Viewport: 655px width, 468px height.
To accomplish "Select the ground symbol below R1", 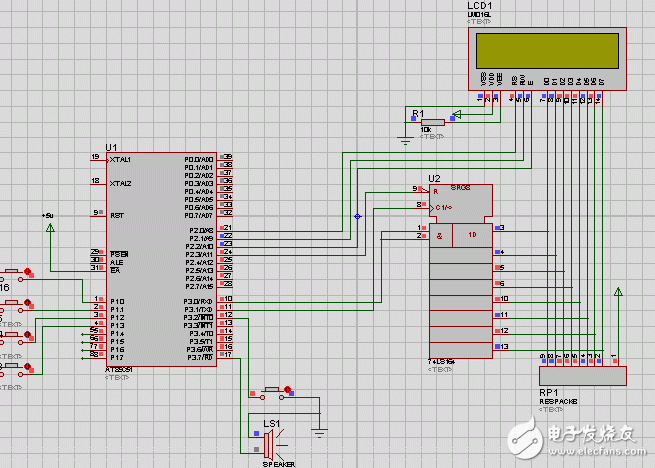I will (405, 140).
